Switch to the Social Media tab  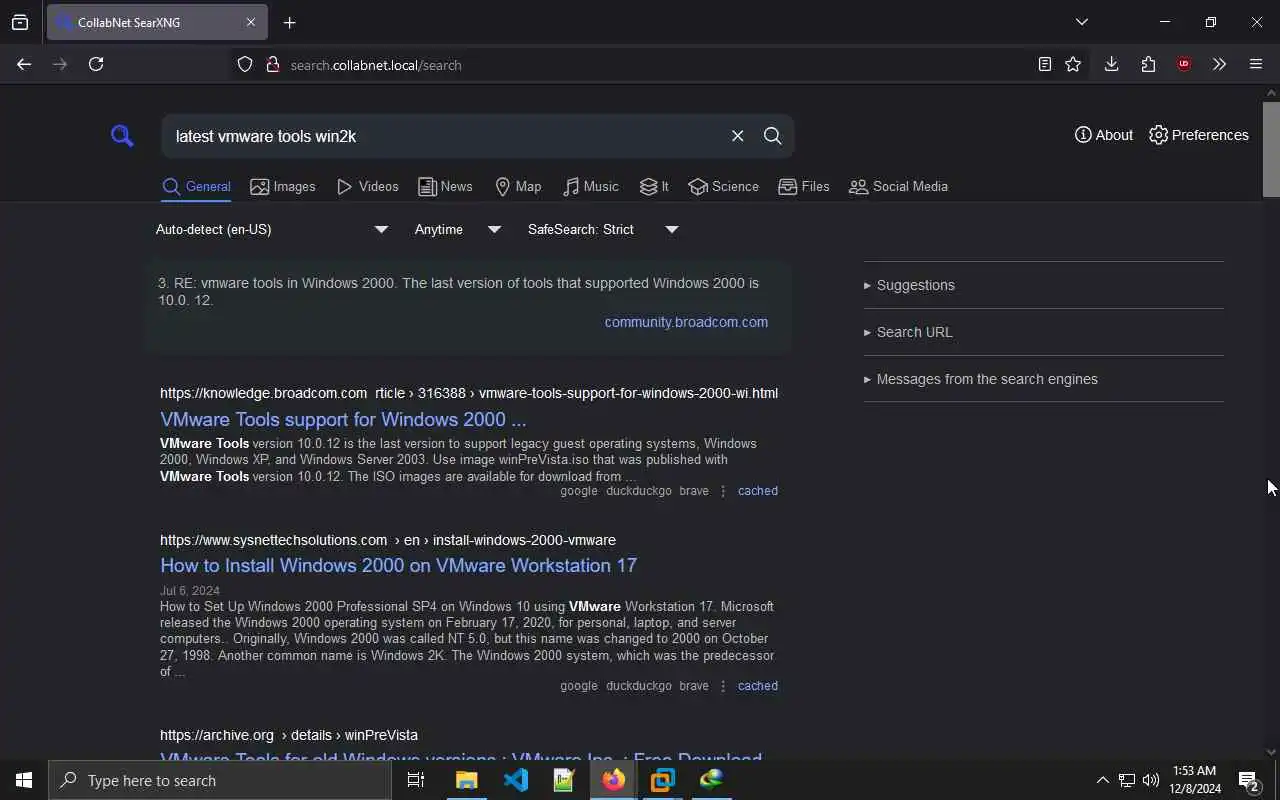(x=898, y=187)
